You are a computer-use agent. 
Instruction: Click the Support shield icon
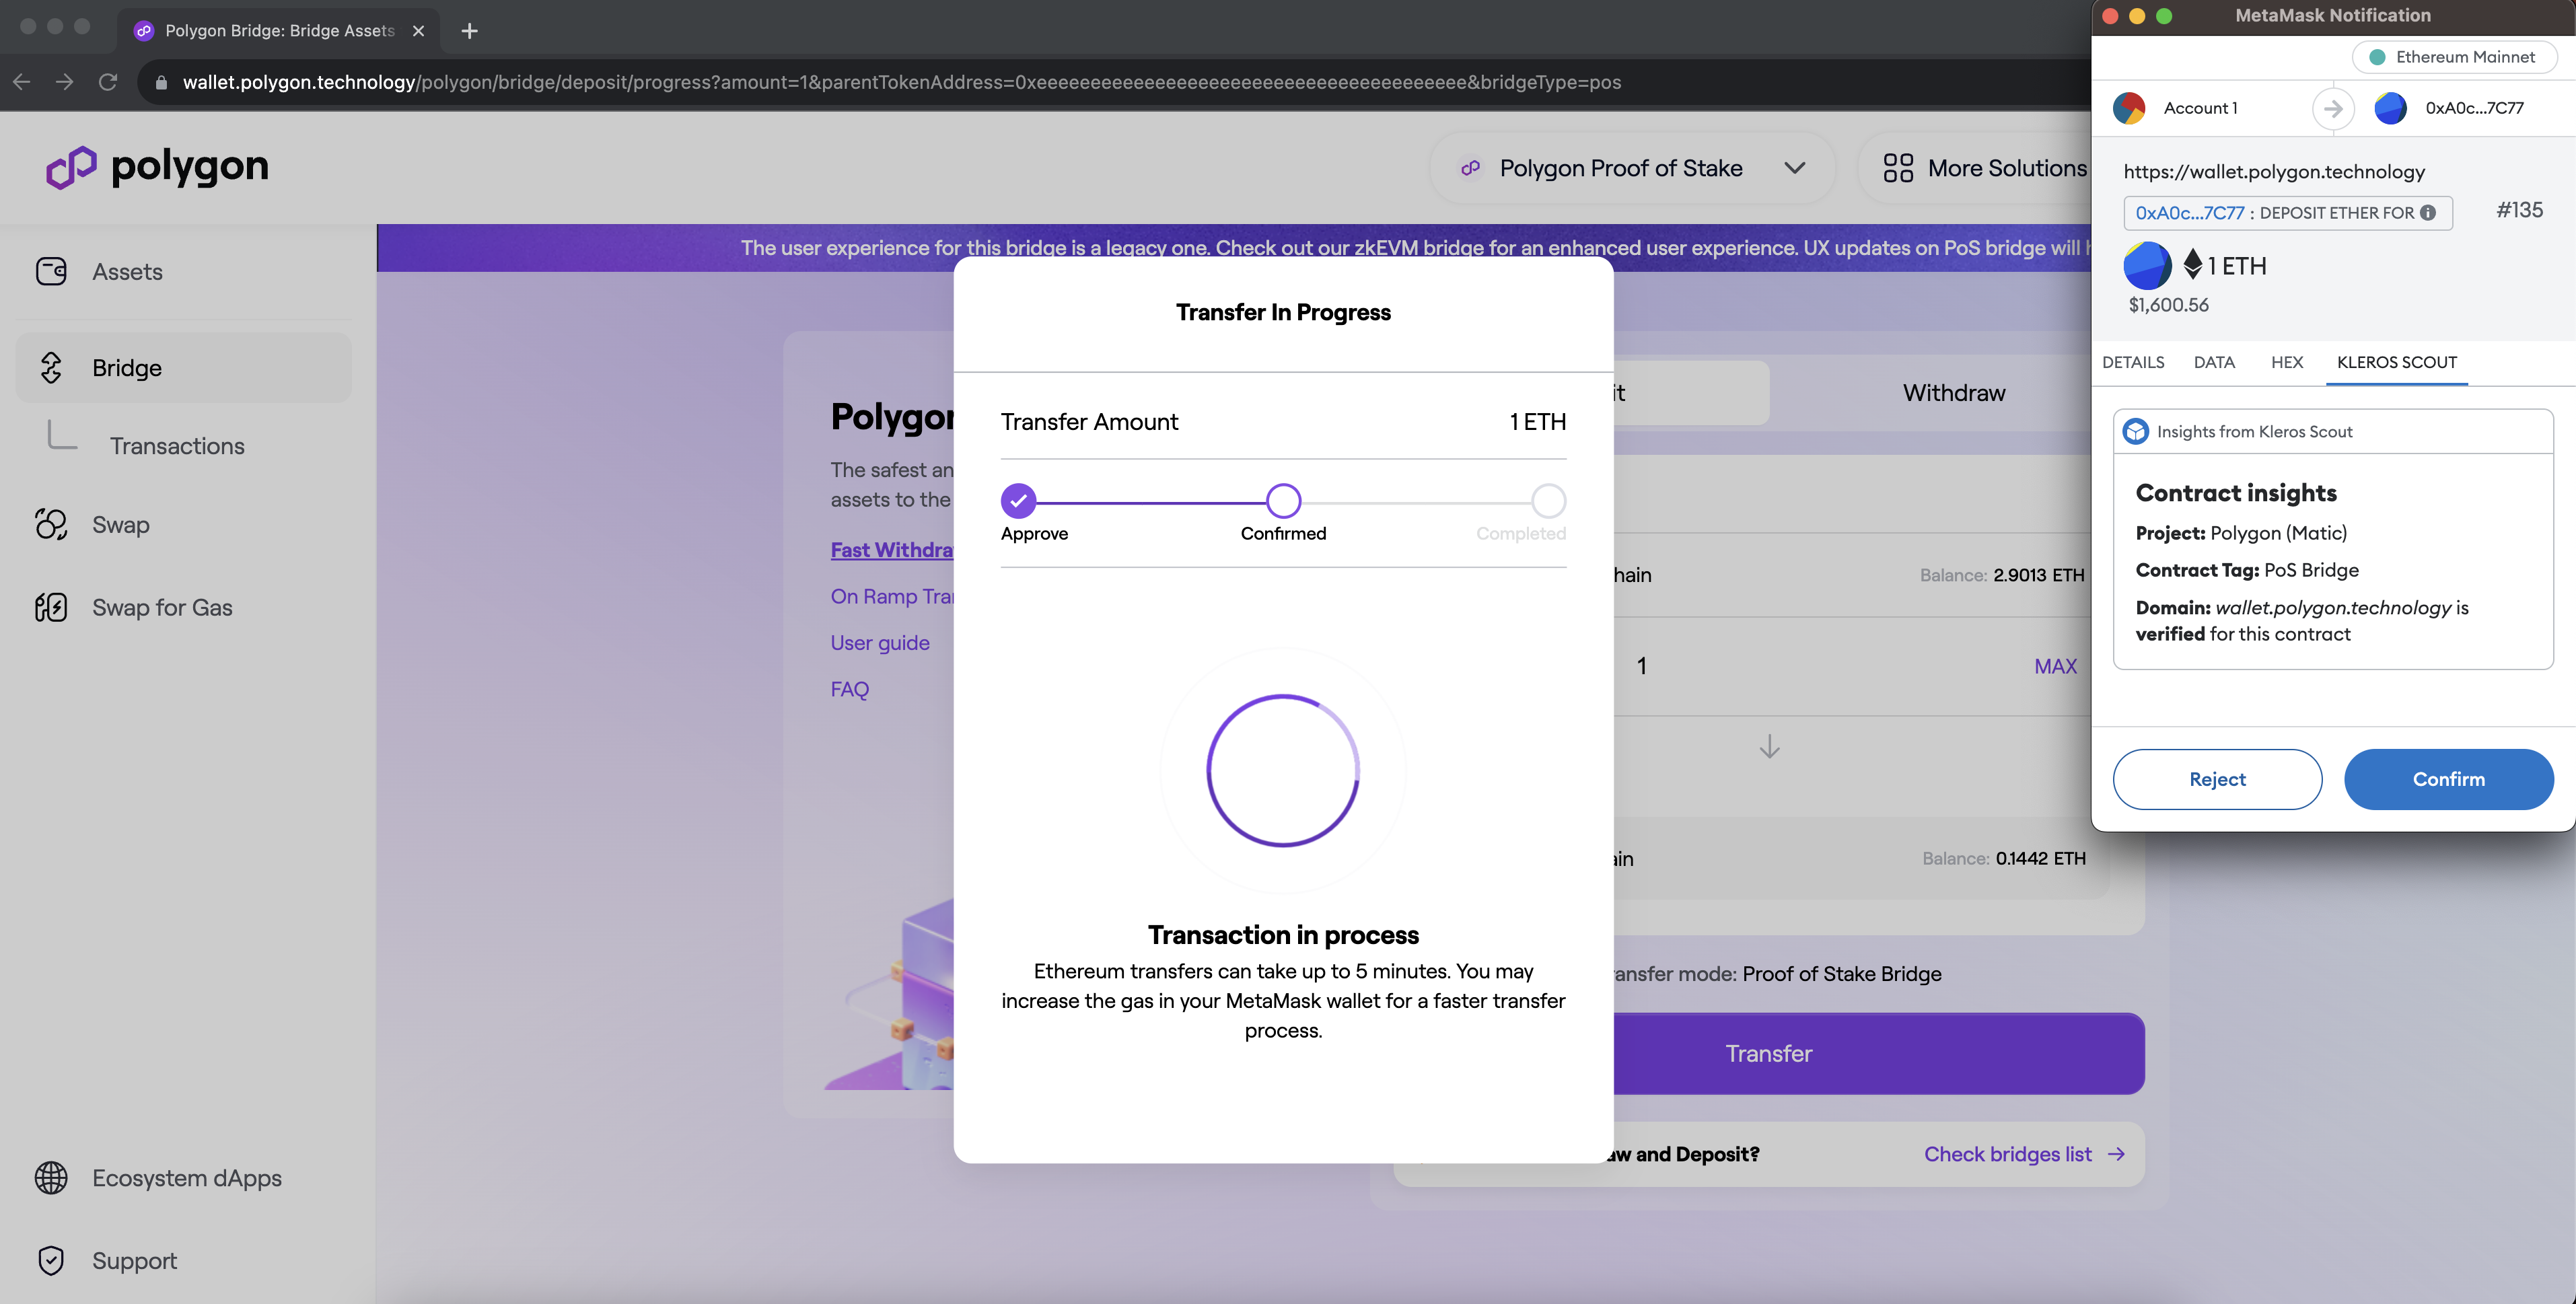(x=51, y=1260)
